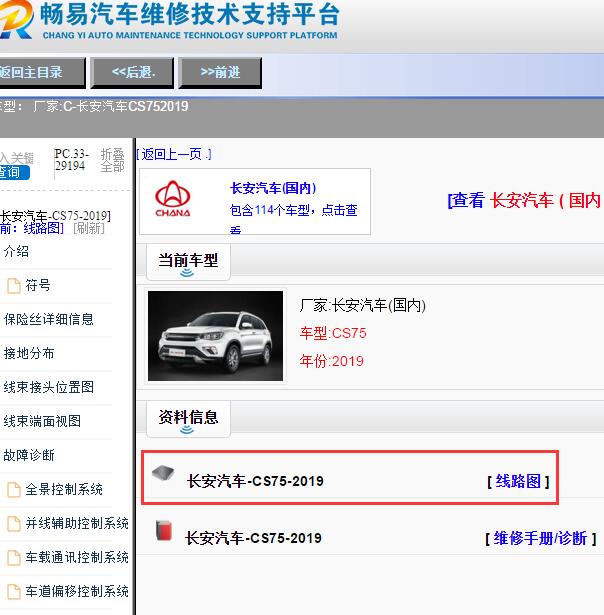Click PC.33-29194 text in sidebar

[x=72, y=160]
